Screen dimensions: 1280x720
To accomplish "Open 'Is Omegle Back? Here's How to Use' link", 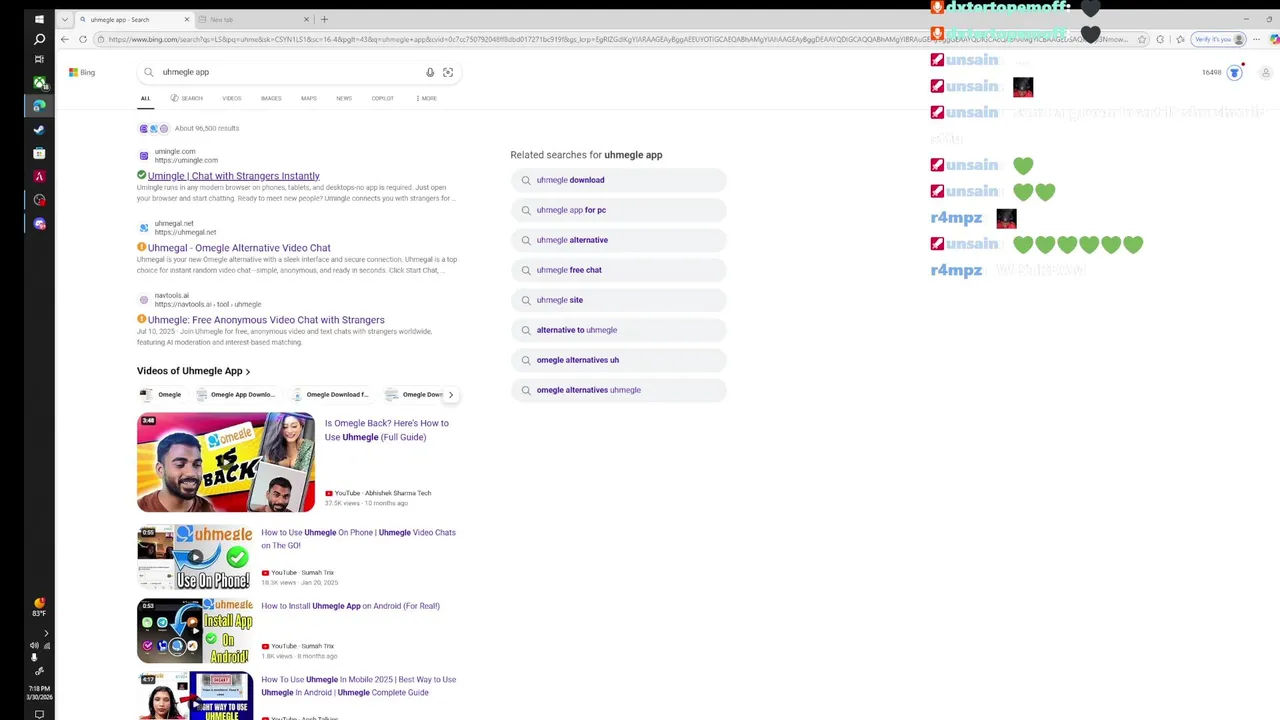I will (x=386, y=430).
